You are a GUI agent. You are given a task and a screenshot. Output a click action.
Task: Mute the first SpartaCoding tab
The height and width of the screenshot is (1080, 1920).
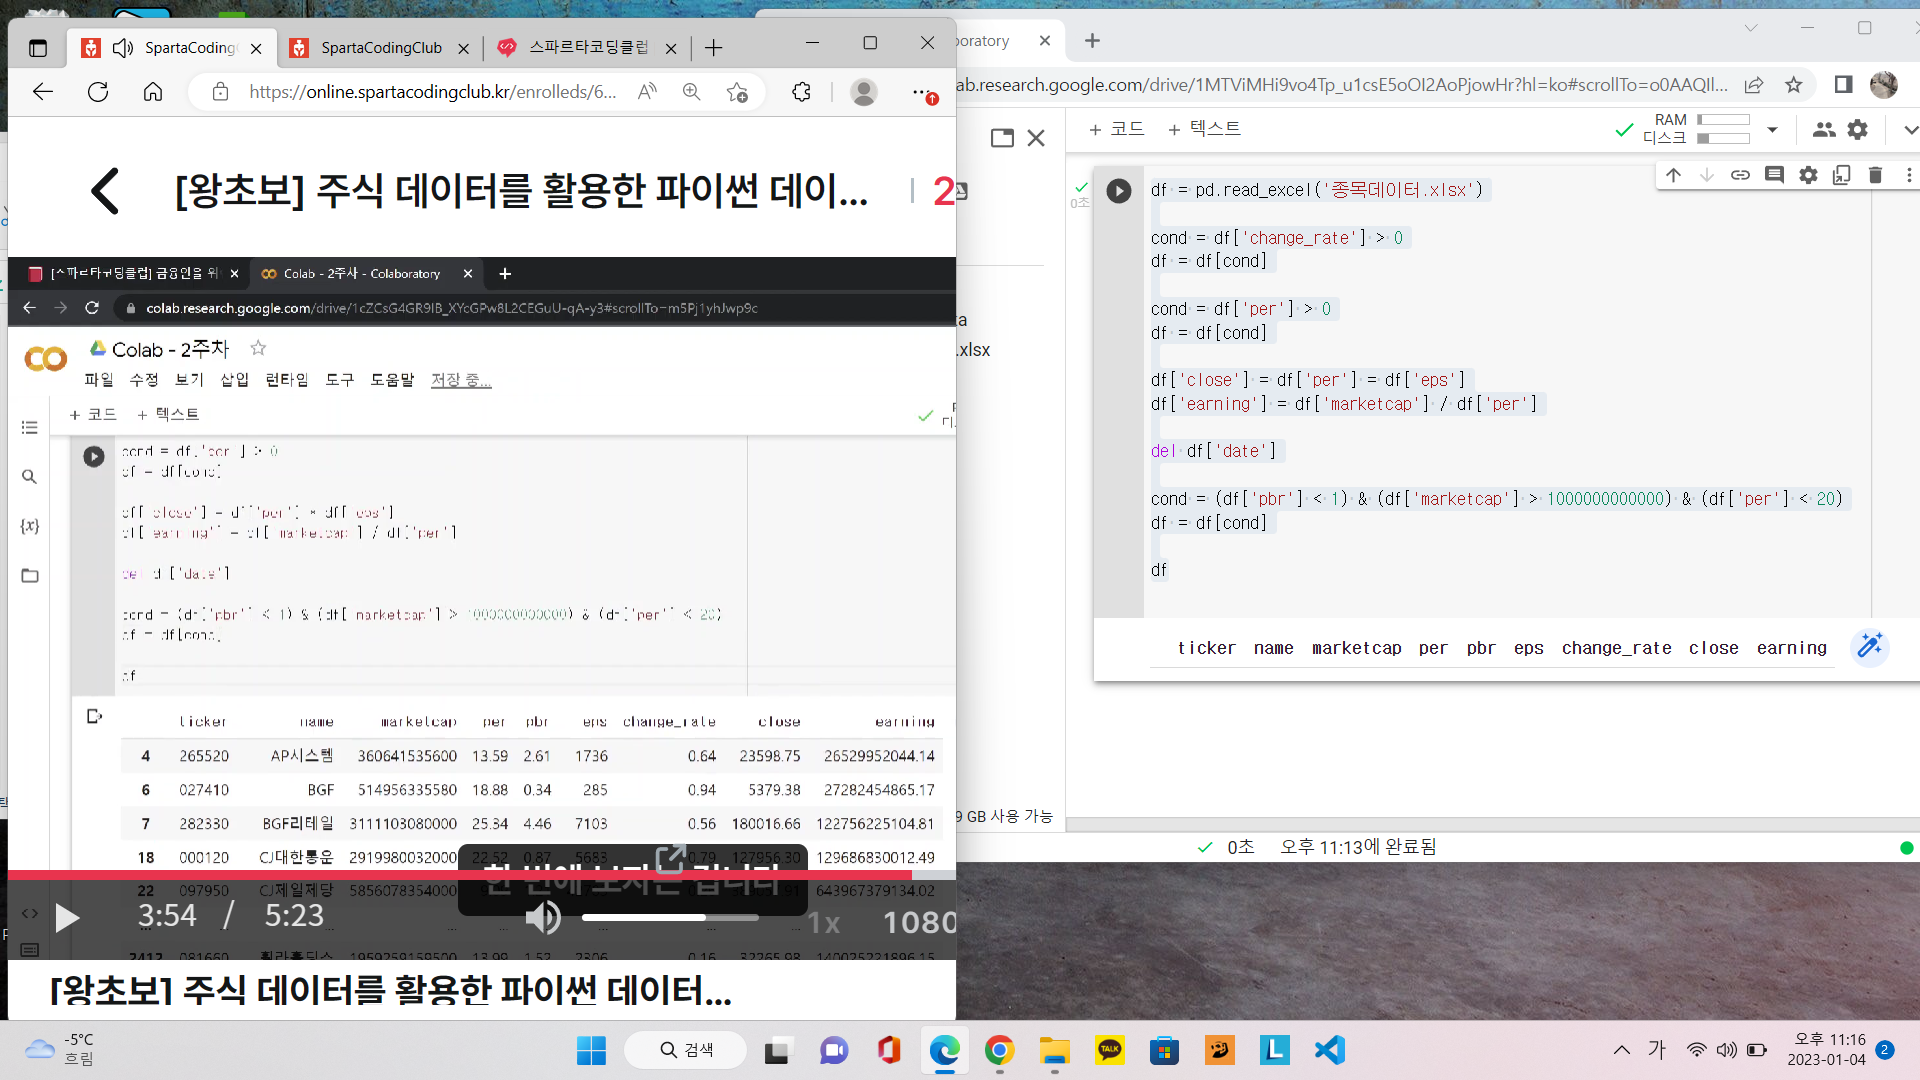point(122,48)
